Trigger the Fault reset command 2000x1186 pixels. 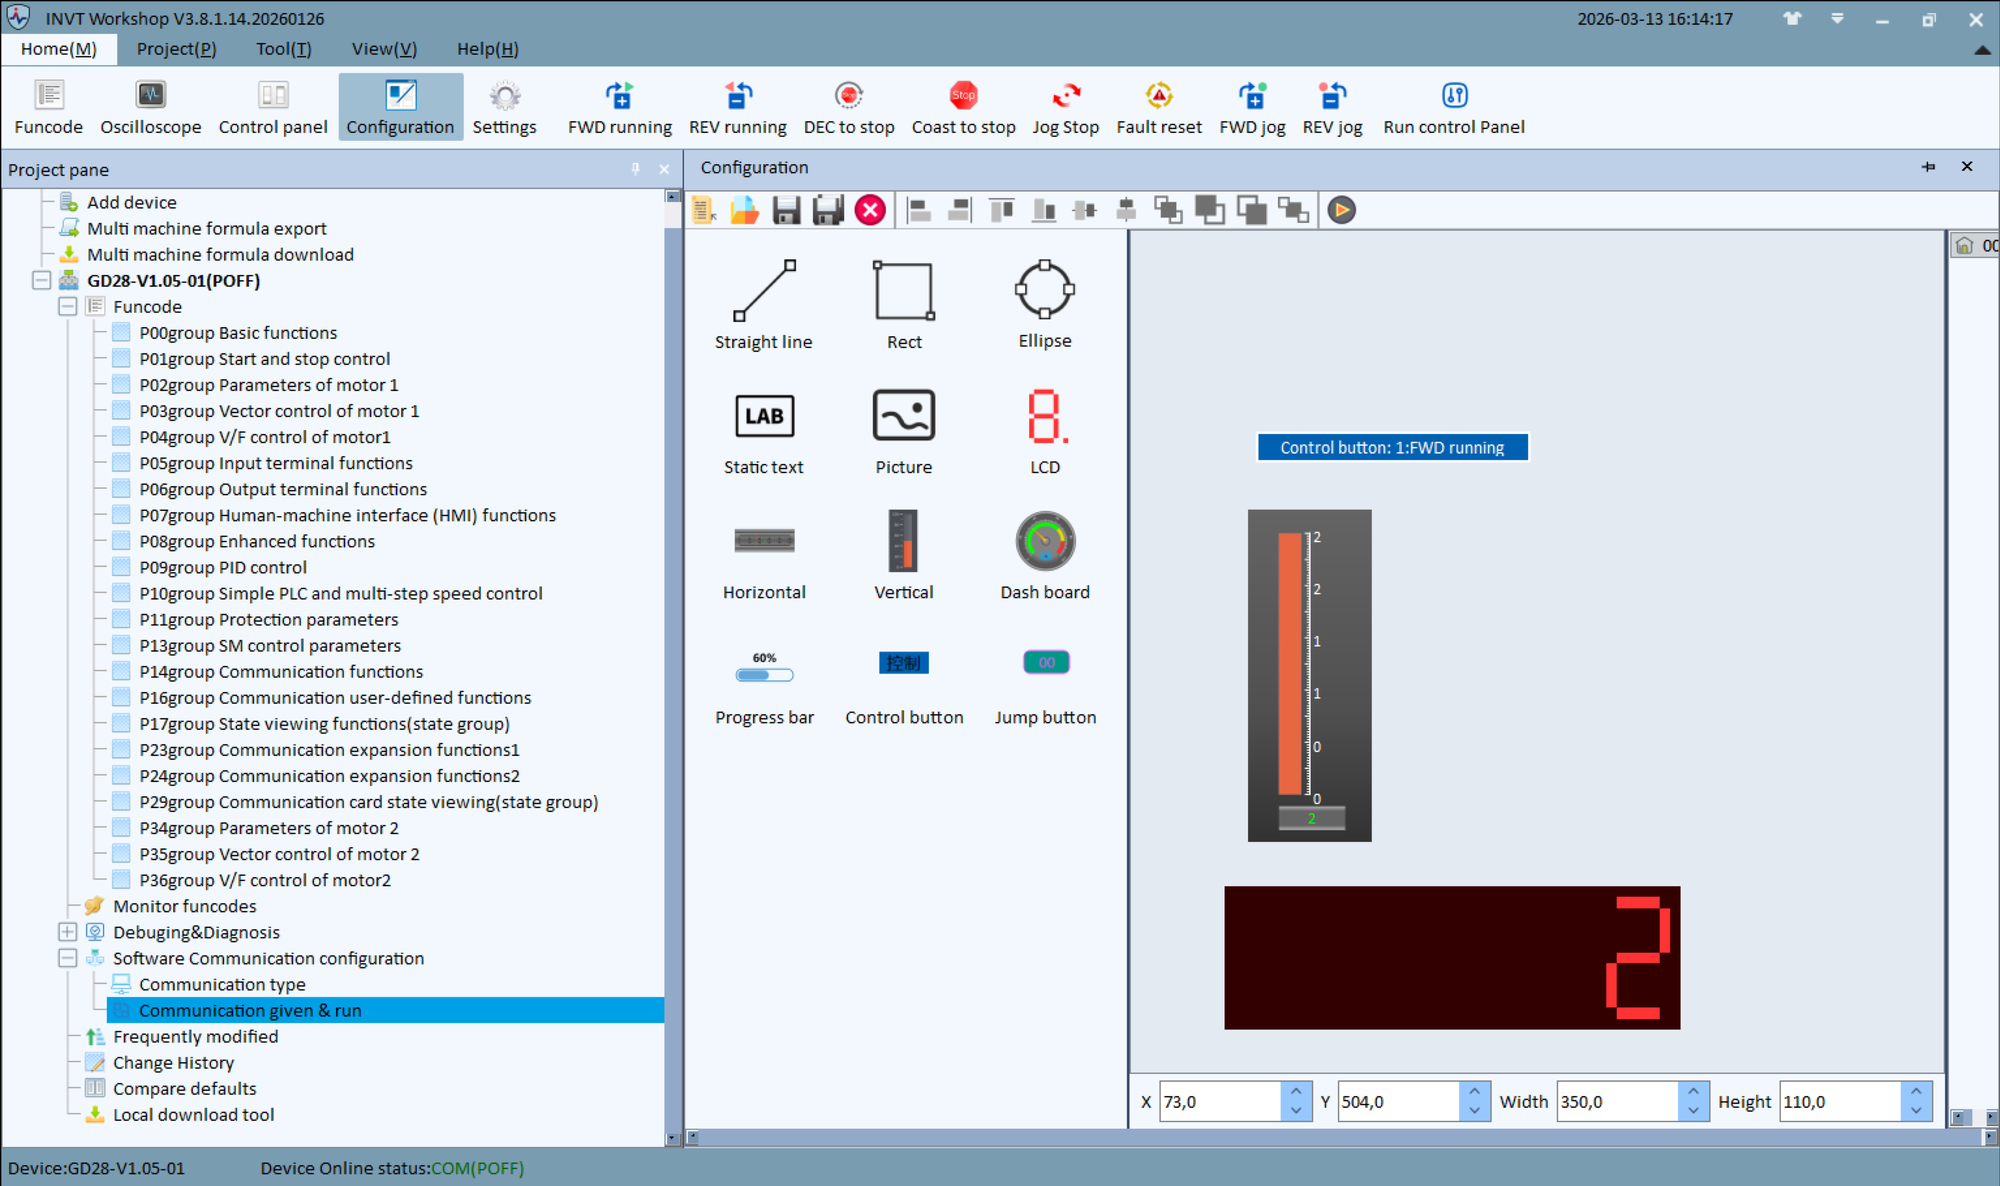[x=1159, y=105]
